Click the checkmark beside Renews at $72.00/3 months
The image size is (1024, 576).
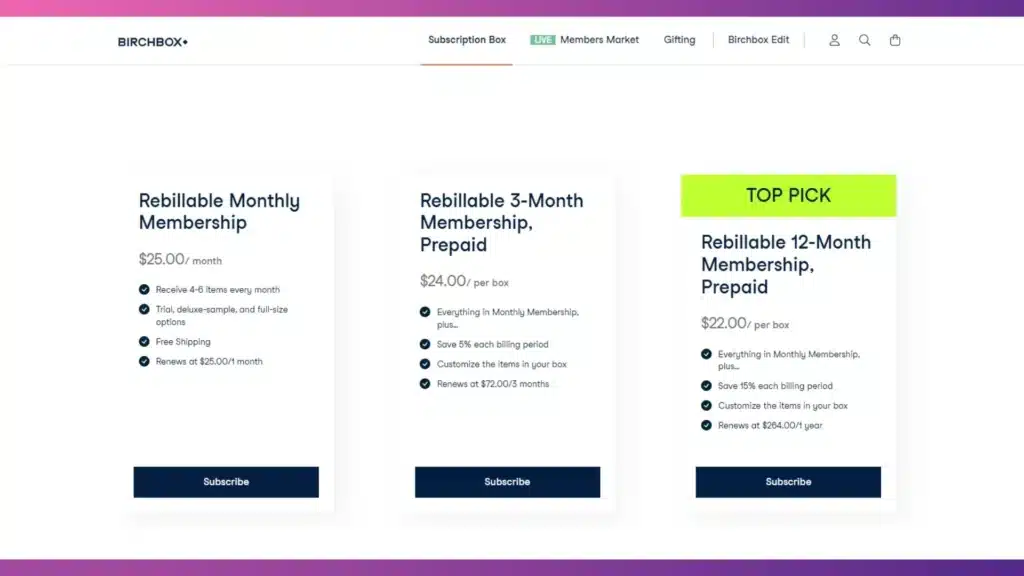(425, 383)
